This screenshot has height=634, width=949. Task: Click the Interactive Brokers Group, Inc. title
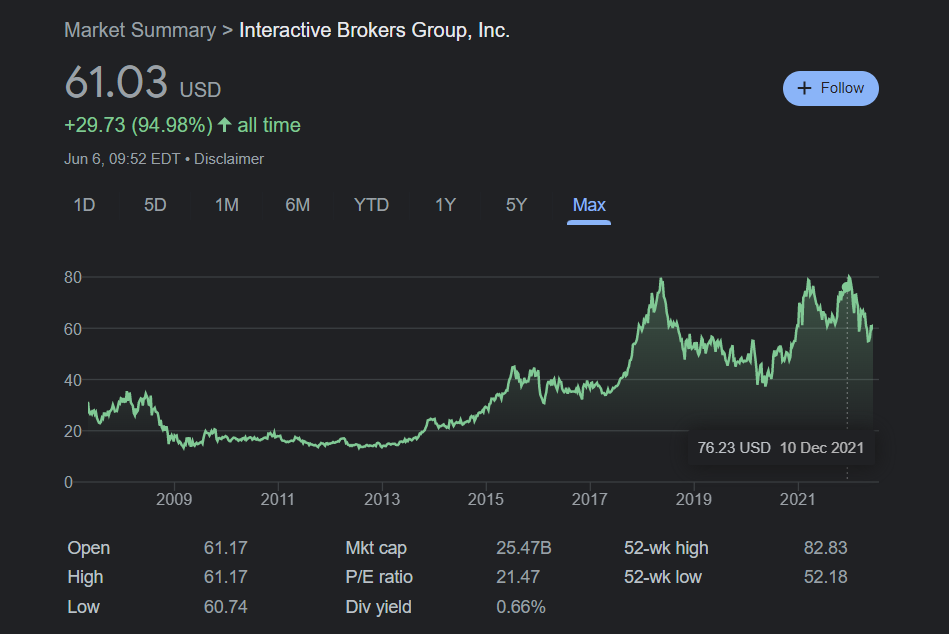(374, 30)
